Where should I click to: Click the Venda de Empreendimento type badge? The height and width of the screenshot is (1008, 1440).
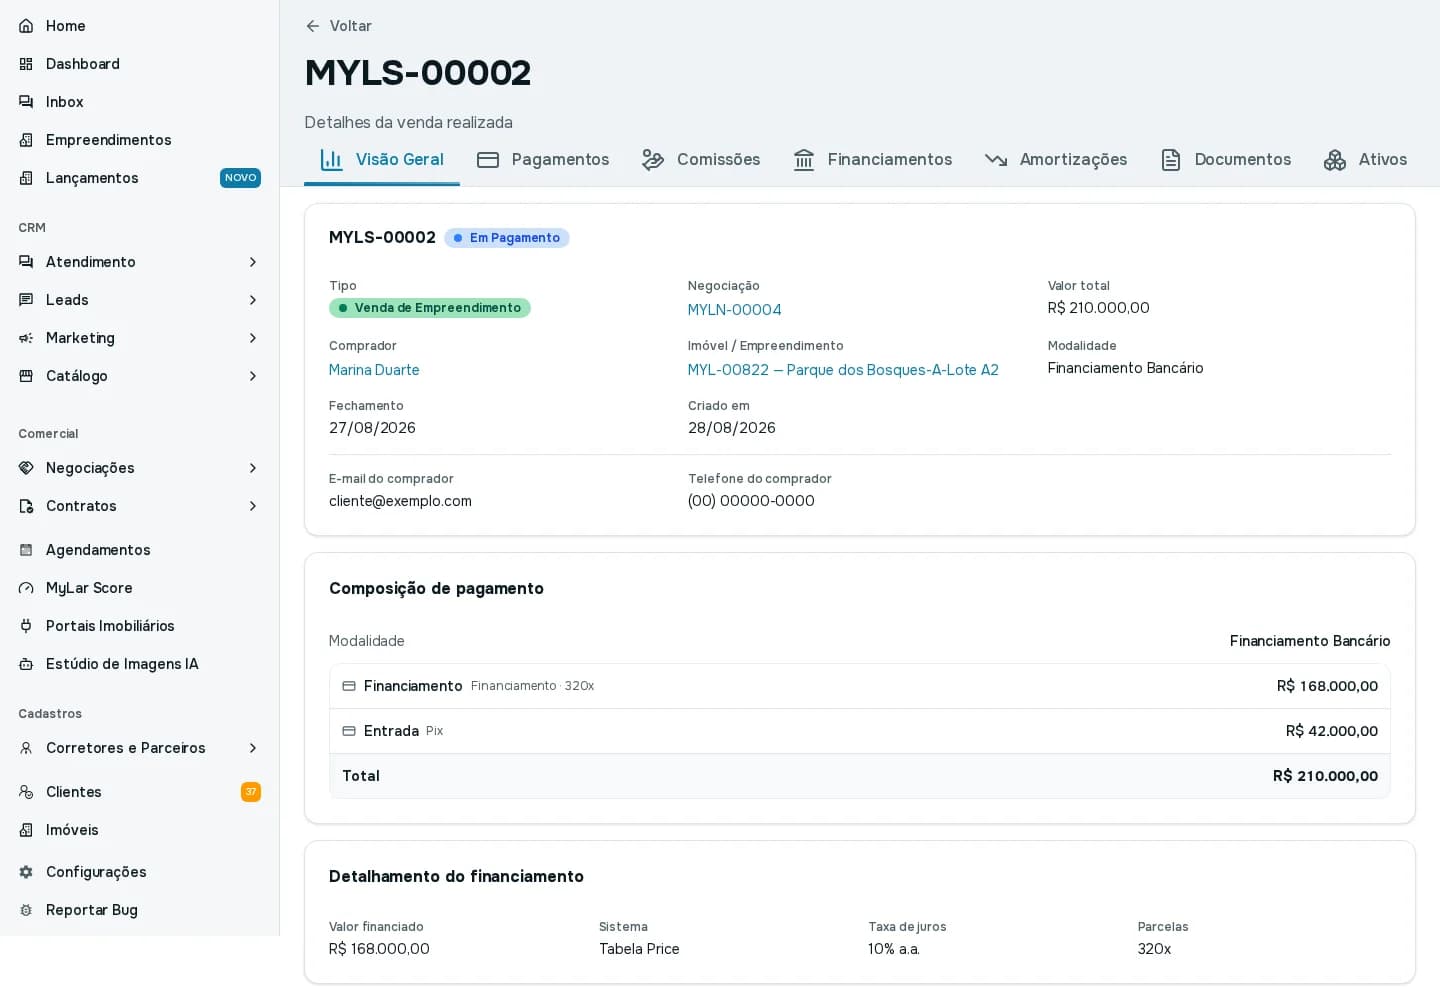[x=430, y=308]
